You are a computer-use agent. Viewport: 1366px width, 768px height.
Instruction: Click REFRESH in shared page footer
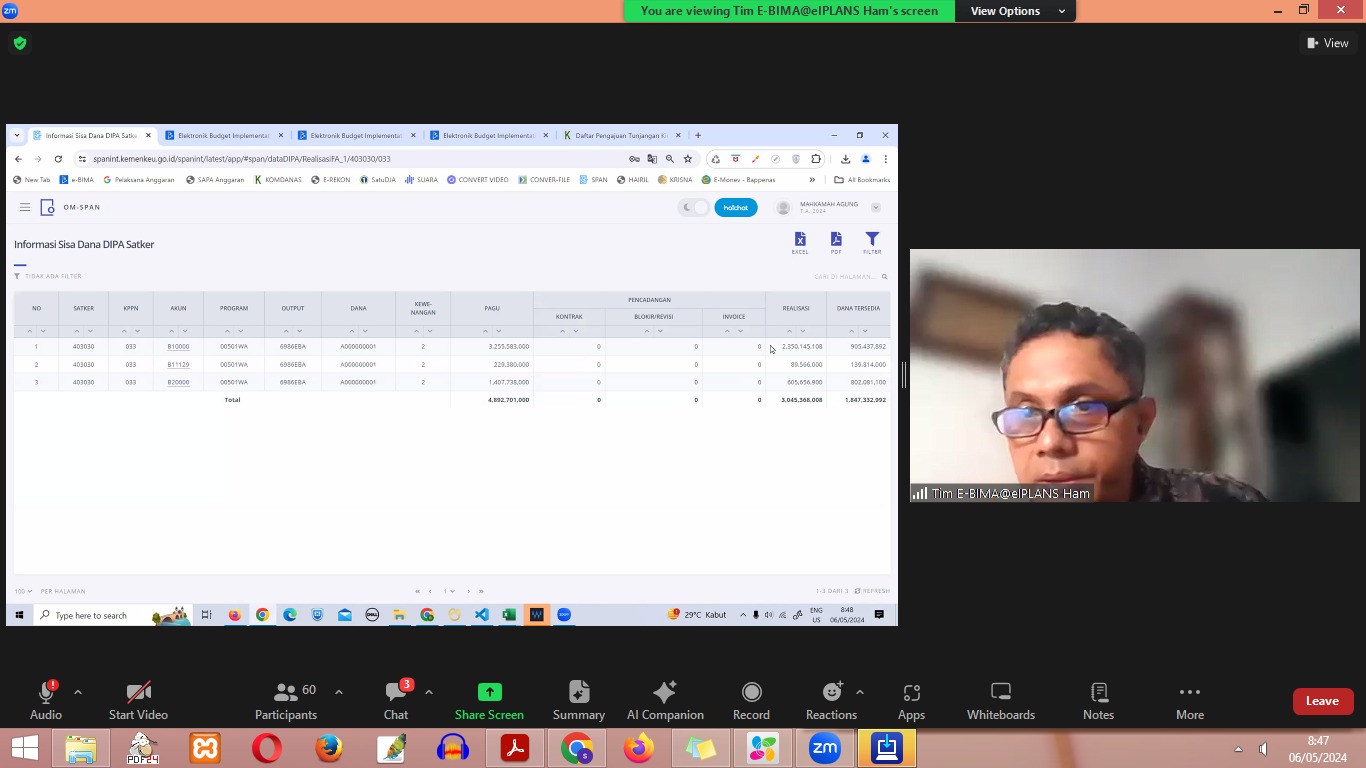coord(872,591)
